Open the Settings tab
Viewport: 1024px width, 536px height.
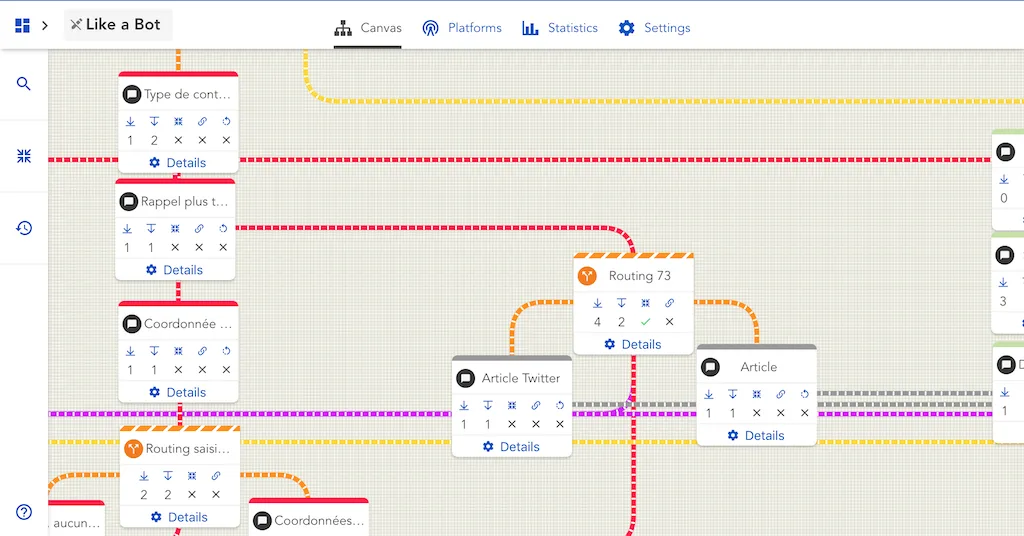[x=654, y=28]
